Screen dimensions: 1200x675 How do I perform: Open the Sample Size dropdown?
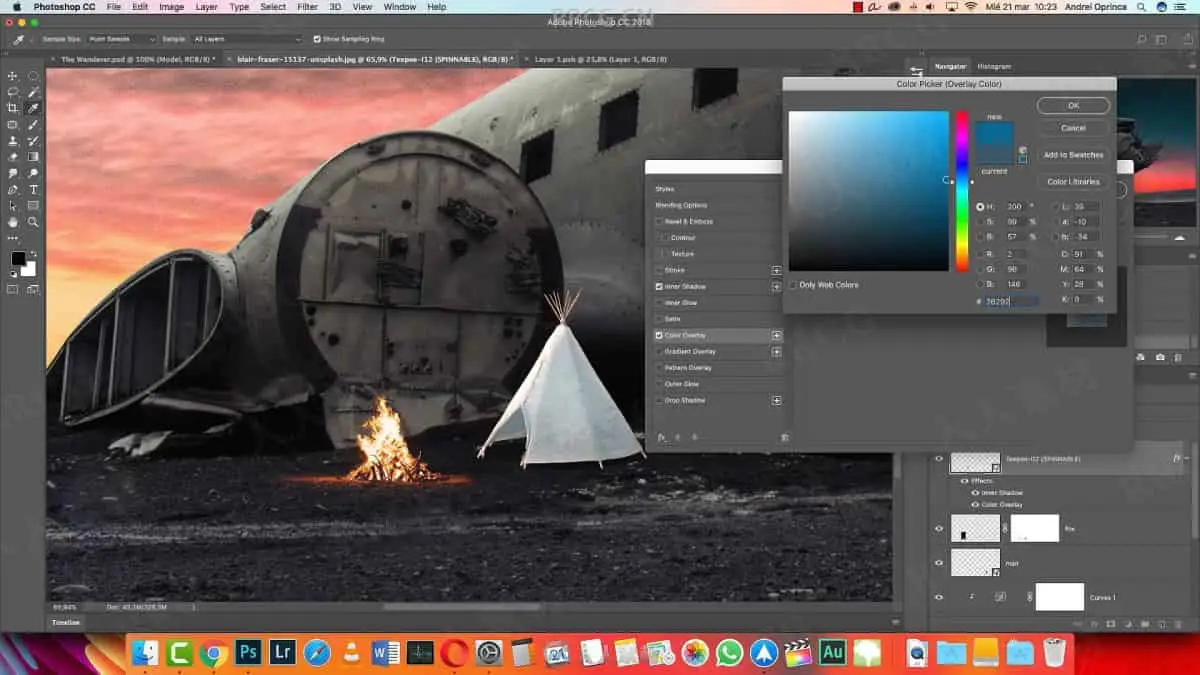(x=120, y=39)
